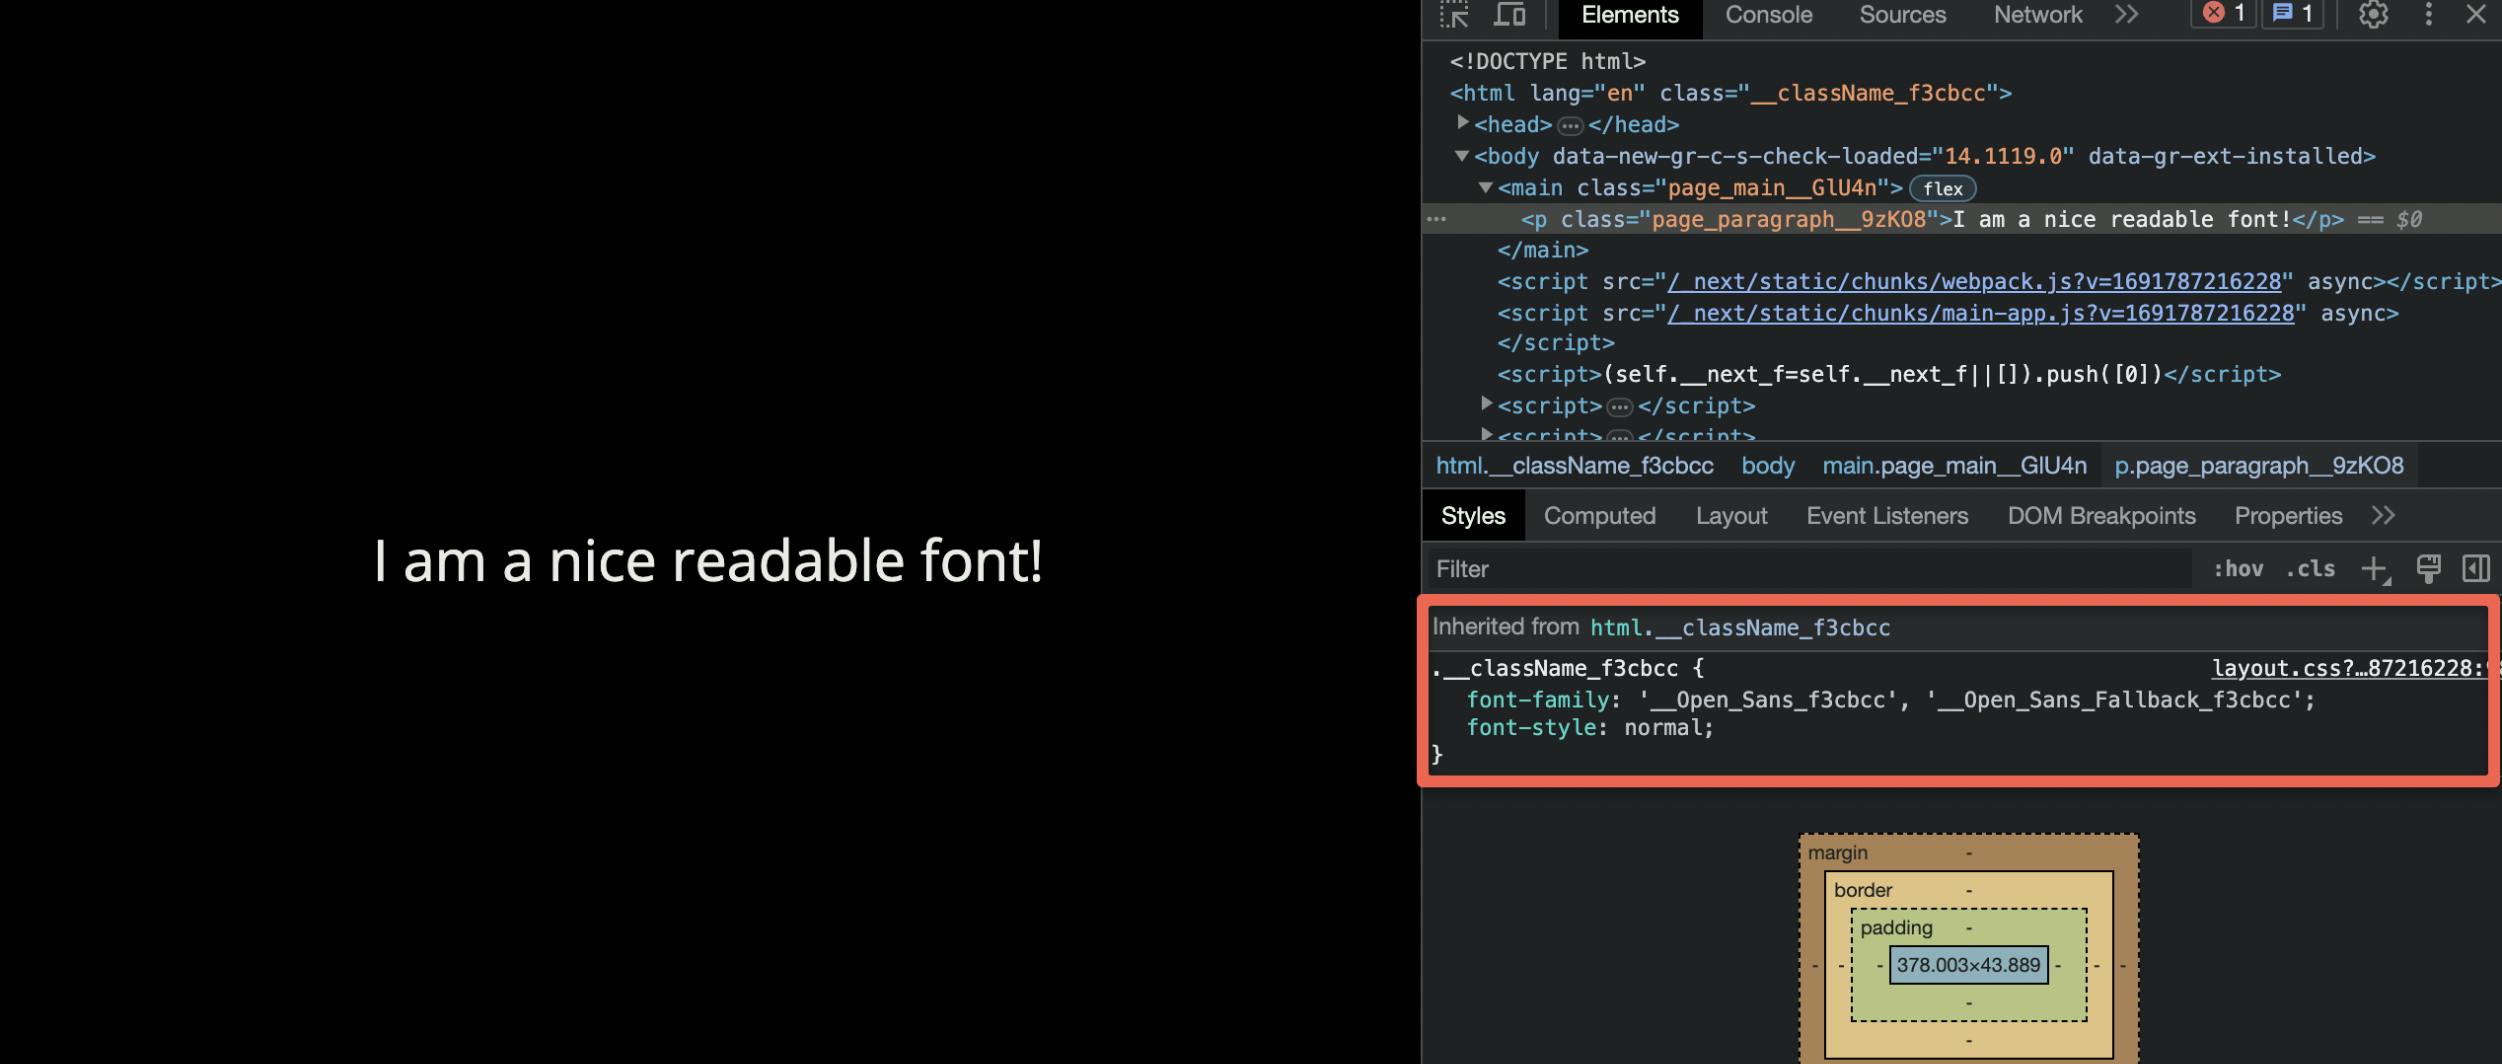
Task: Click the blue message count badge
Action: tap(2292, 14)
